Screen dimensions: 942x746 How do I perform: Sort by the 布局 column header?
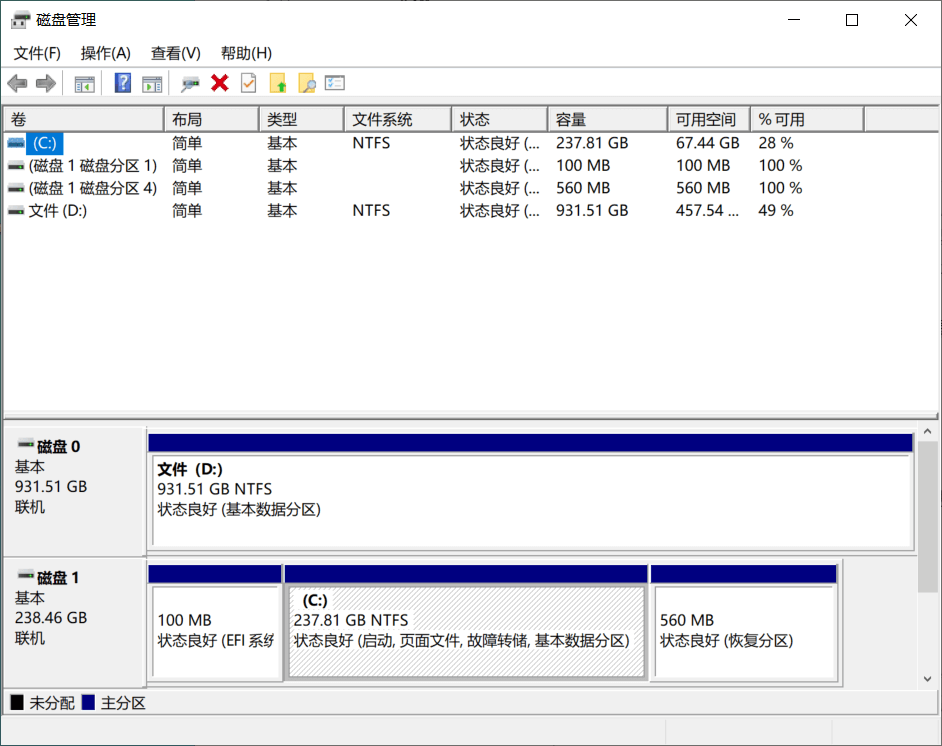pyautogui.click(x=211, y=120)
